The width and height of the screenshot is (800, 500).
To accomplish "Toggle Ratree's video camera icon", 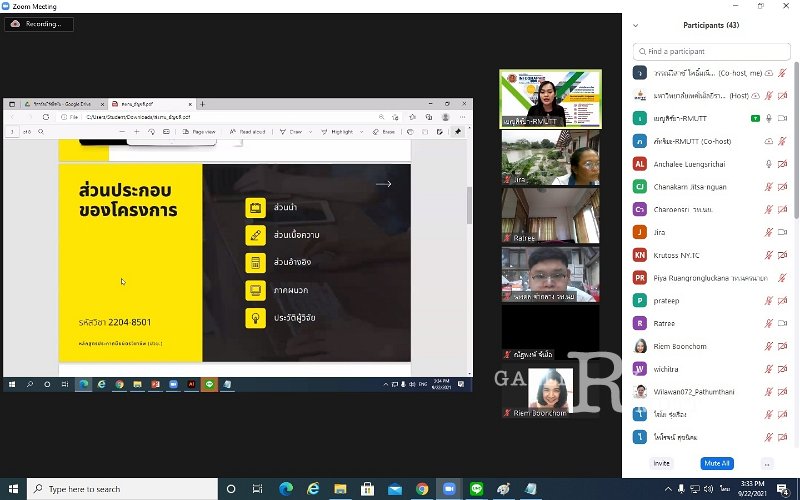I will click(x=782, y=323).
